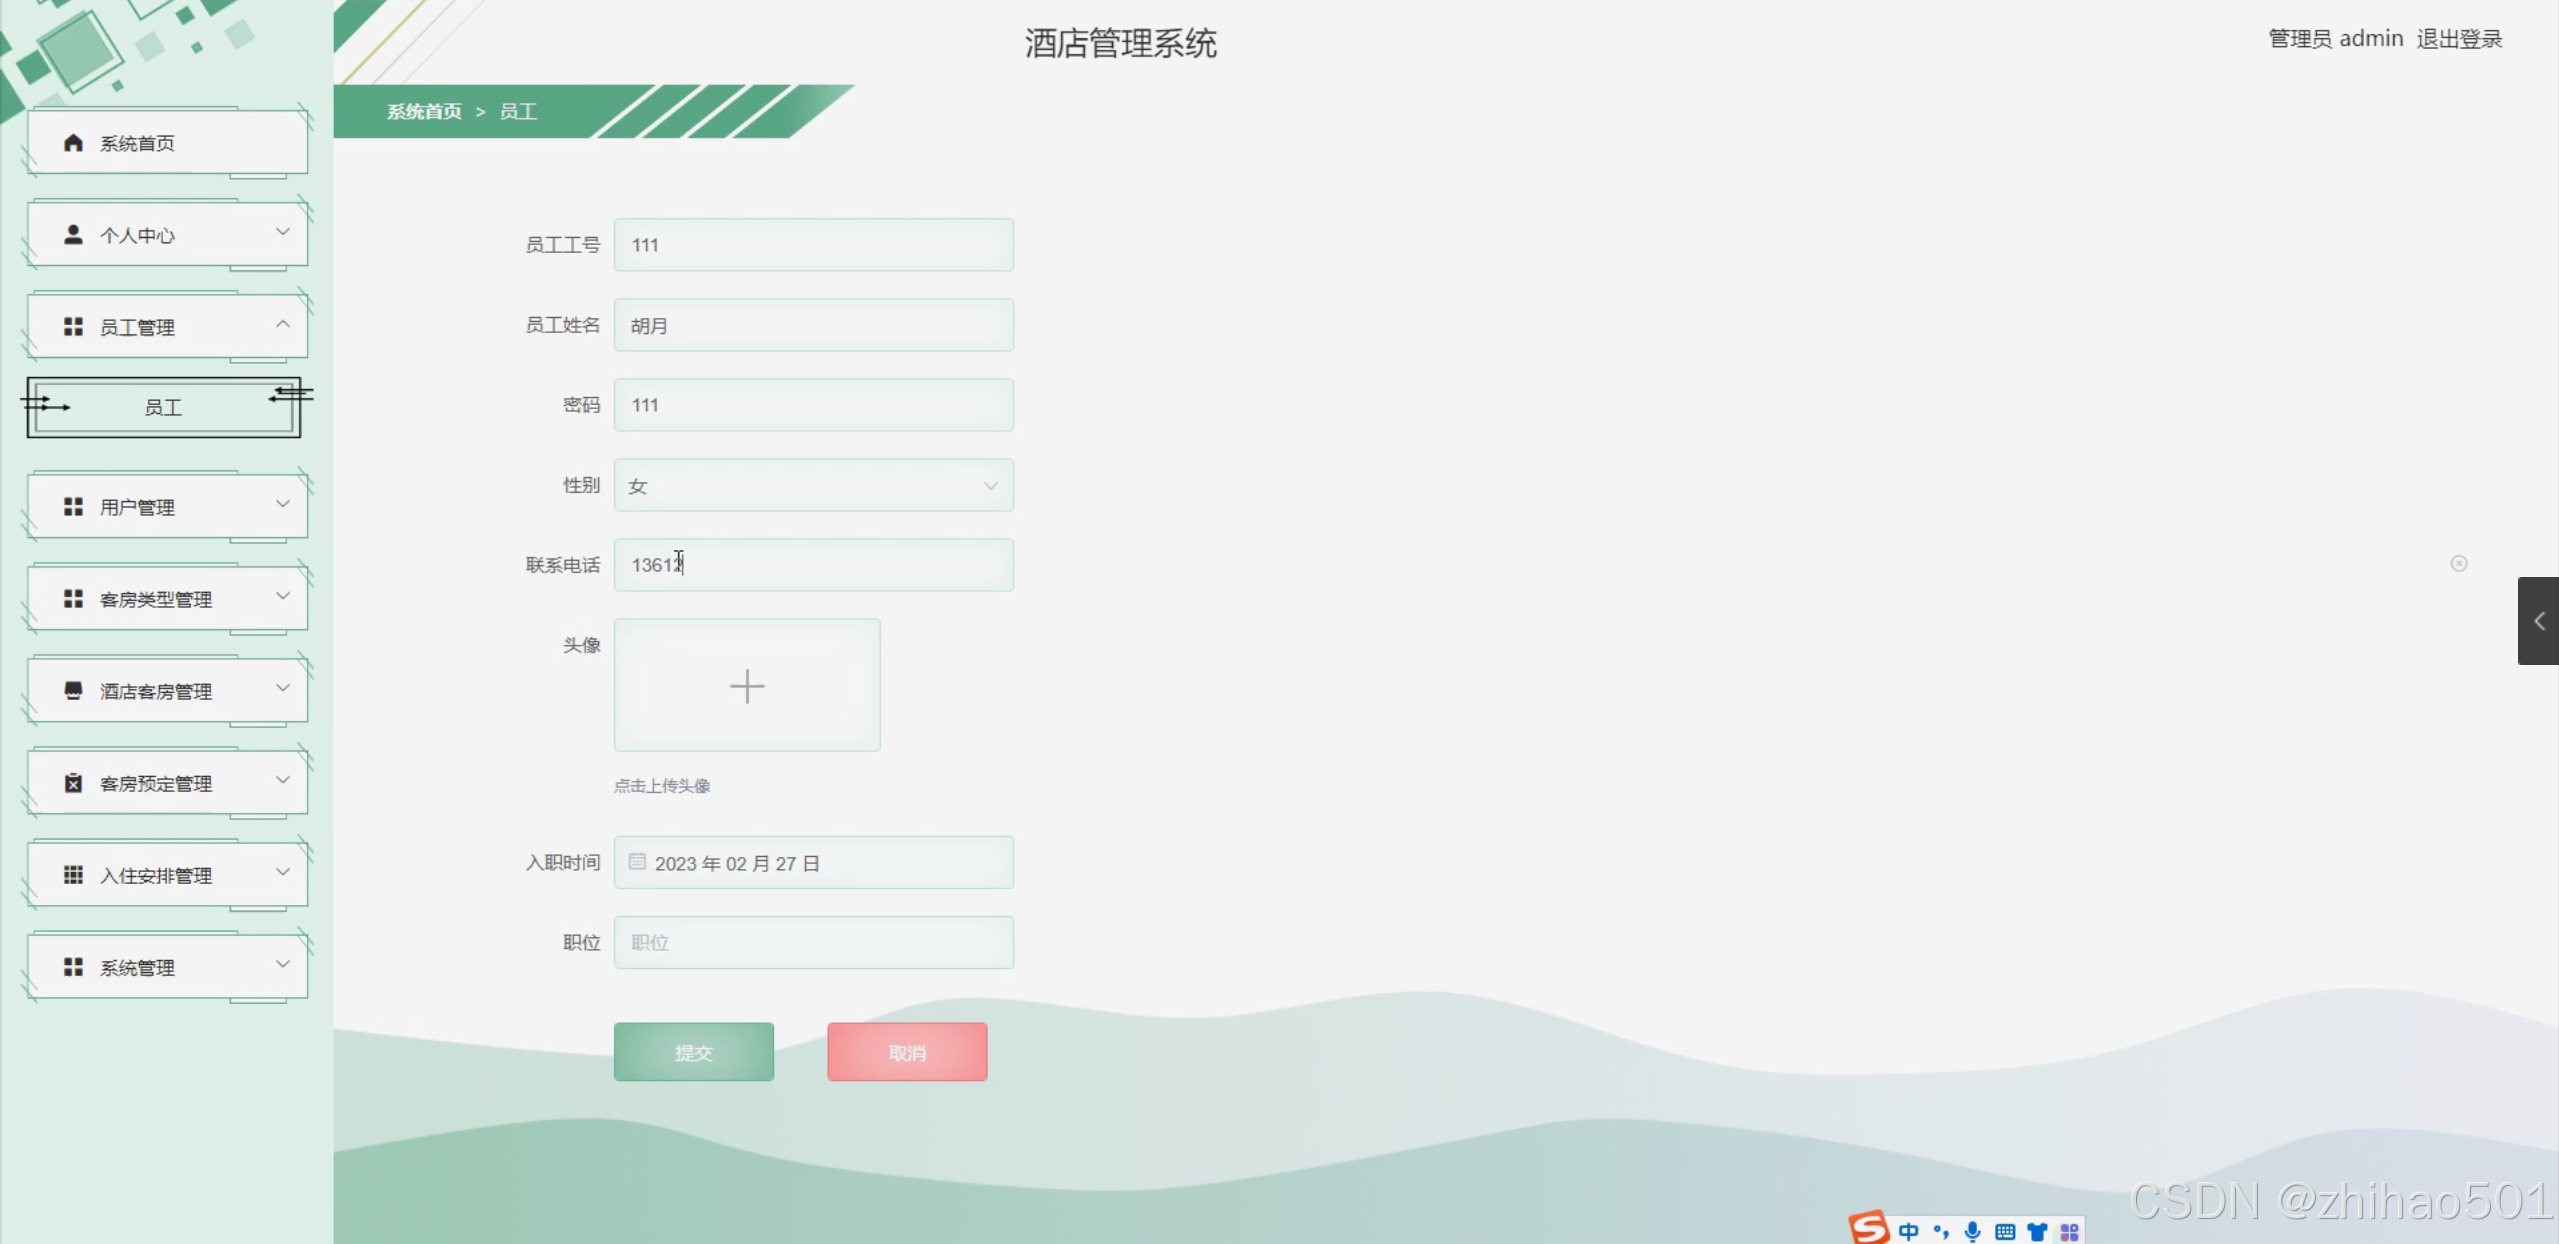Expand the 系统管理 menu chevron
This screenshot has height=1244, width=2559.
tap(283, 965)
